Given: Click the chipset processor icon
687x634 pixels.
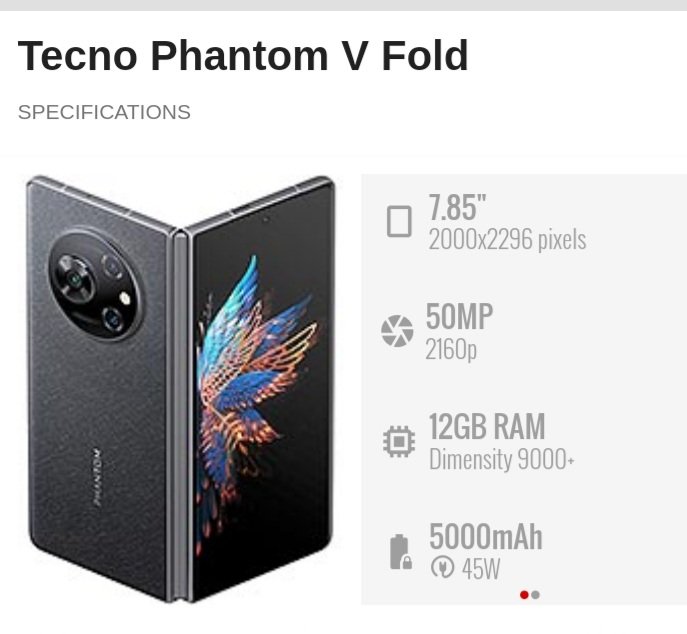Looking at the screenshot, I should (398, 441).
